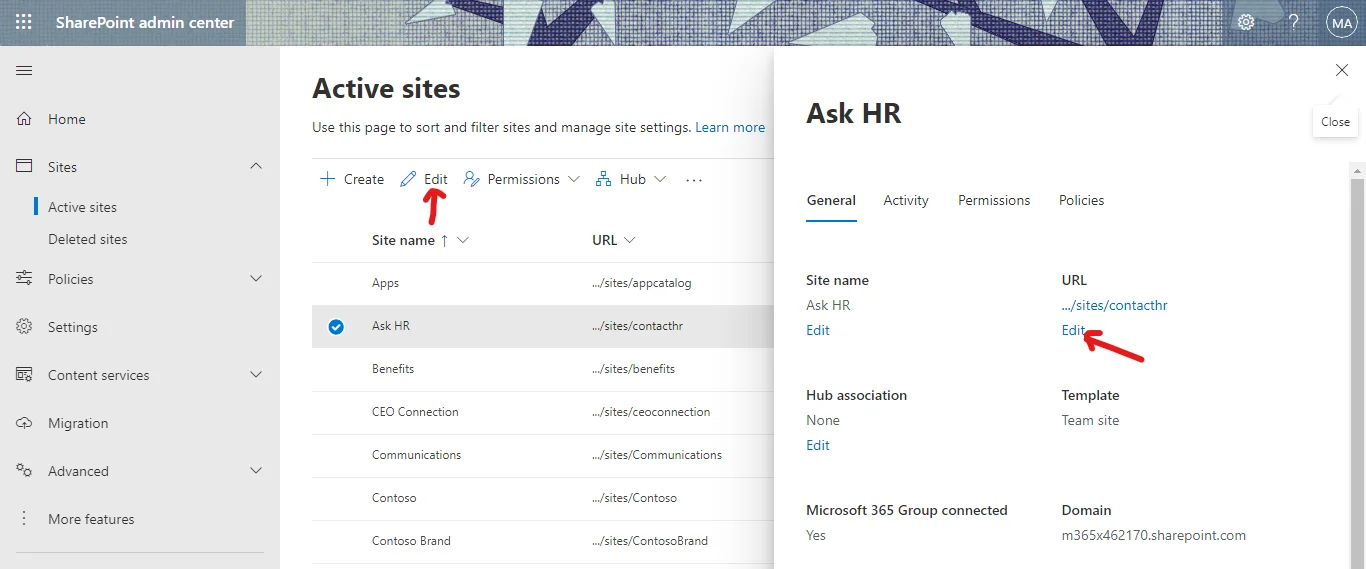Click the m365x462170.sharepoint.com domain text
The width and height of the screenshot is (1366, 569).
pos(1154,535)
